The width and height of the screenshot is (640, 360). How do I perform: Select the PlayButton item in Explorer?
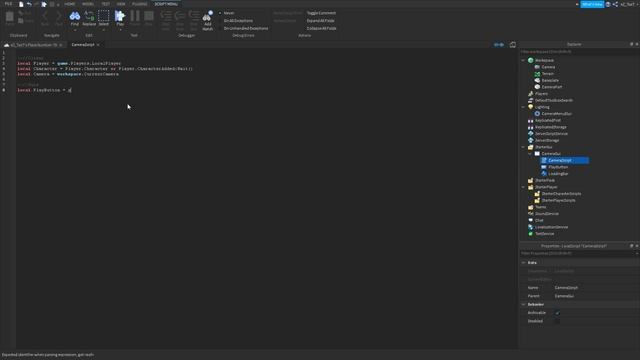(558, 167)
